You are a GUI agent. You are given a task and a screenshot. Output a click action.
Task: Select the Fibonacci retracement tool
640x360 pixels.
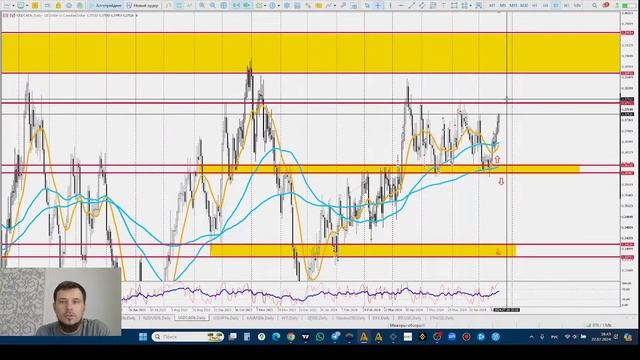pyautogui.click(x=433, y=6)
